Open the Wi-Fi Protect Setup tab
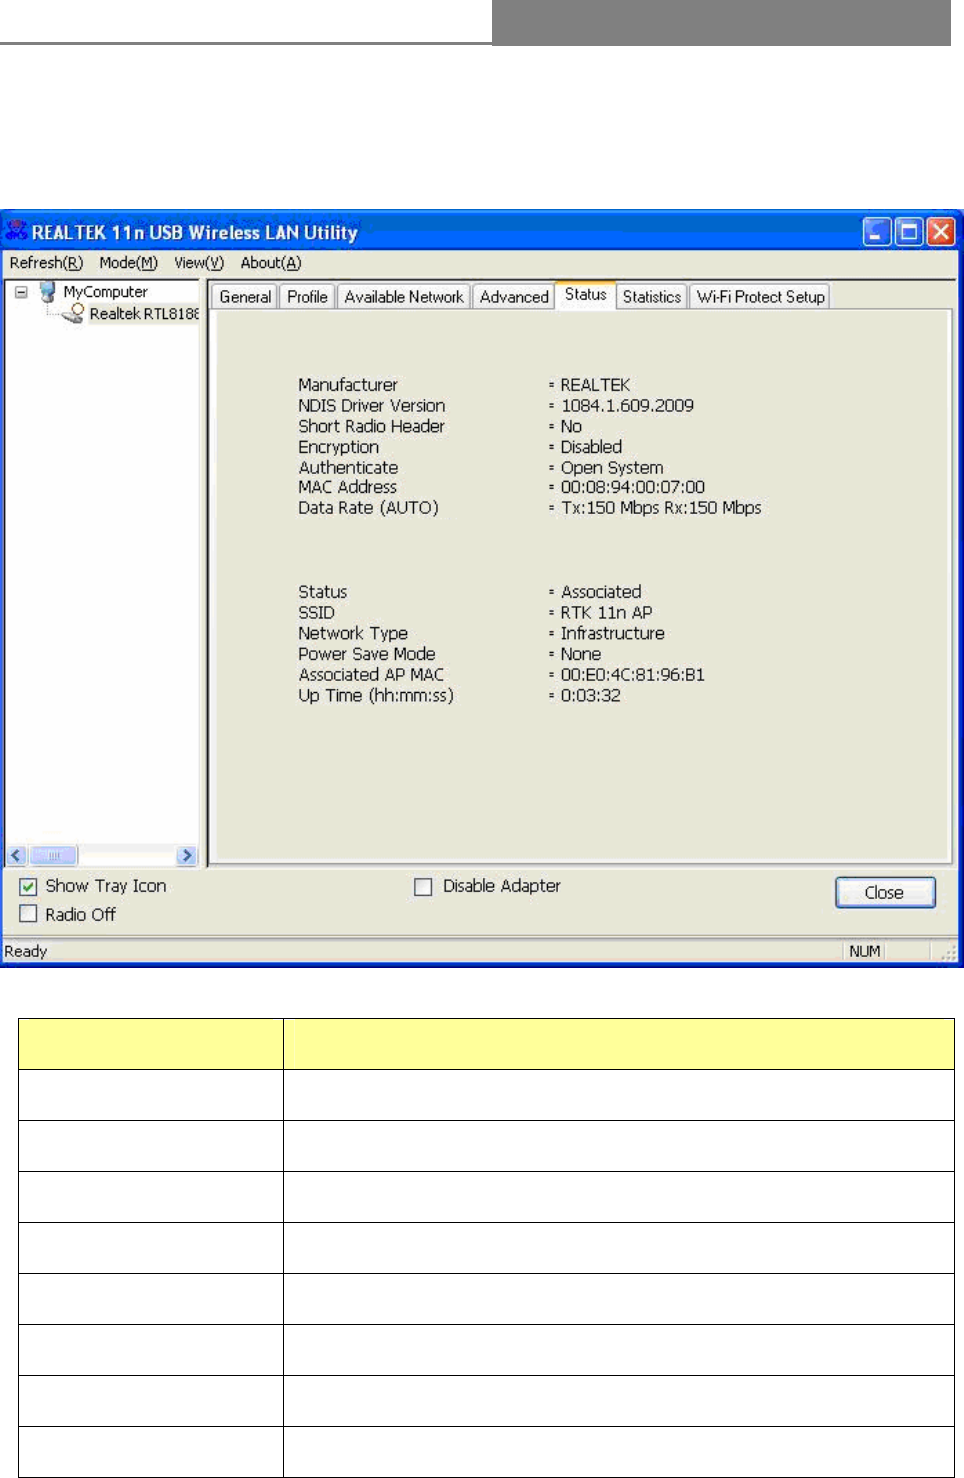The height and width of the screenshot is (1478, 964). tap(761, 297)
